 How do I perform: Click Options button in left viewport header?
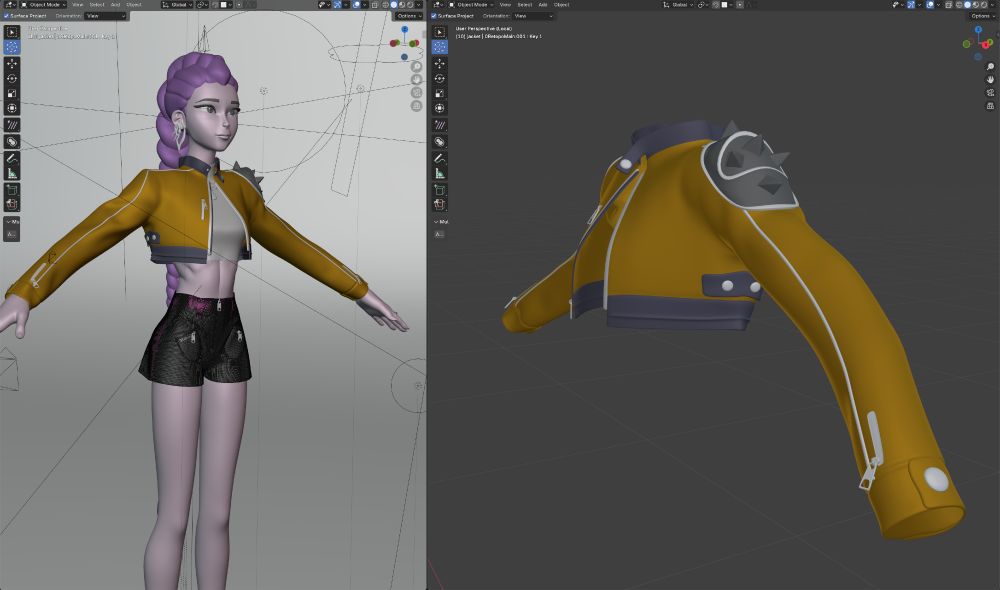click(407, 16)
